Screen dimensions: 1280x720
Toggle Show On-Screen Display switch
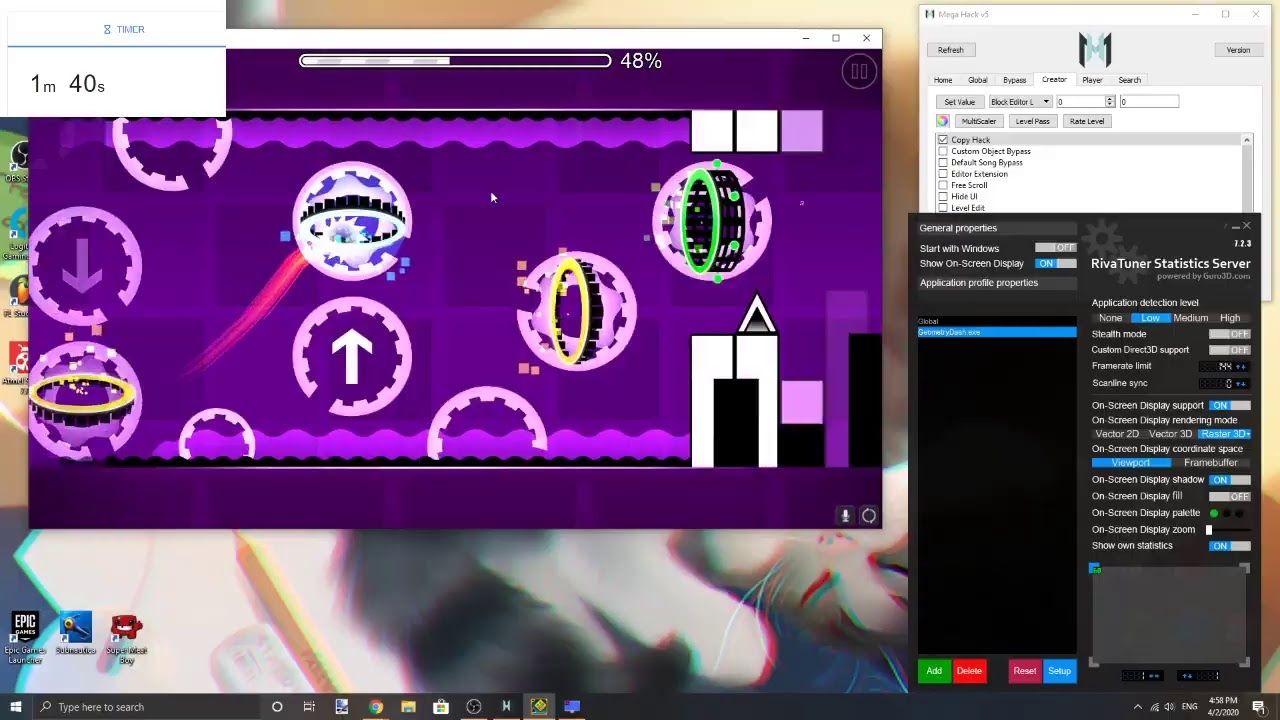pos(1055,263)
